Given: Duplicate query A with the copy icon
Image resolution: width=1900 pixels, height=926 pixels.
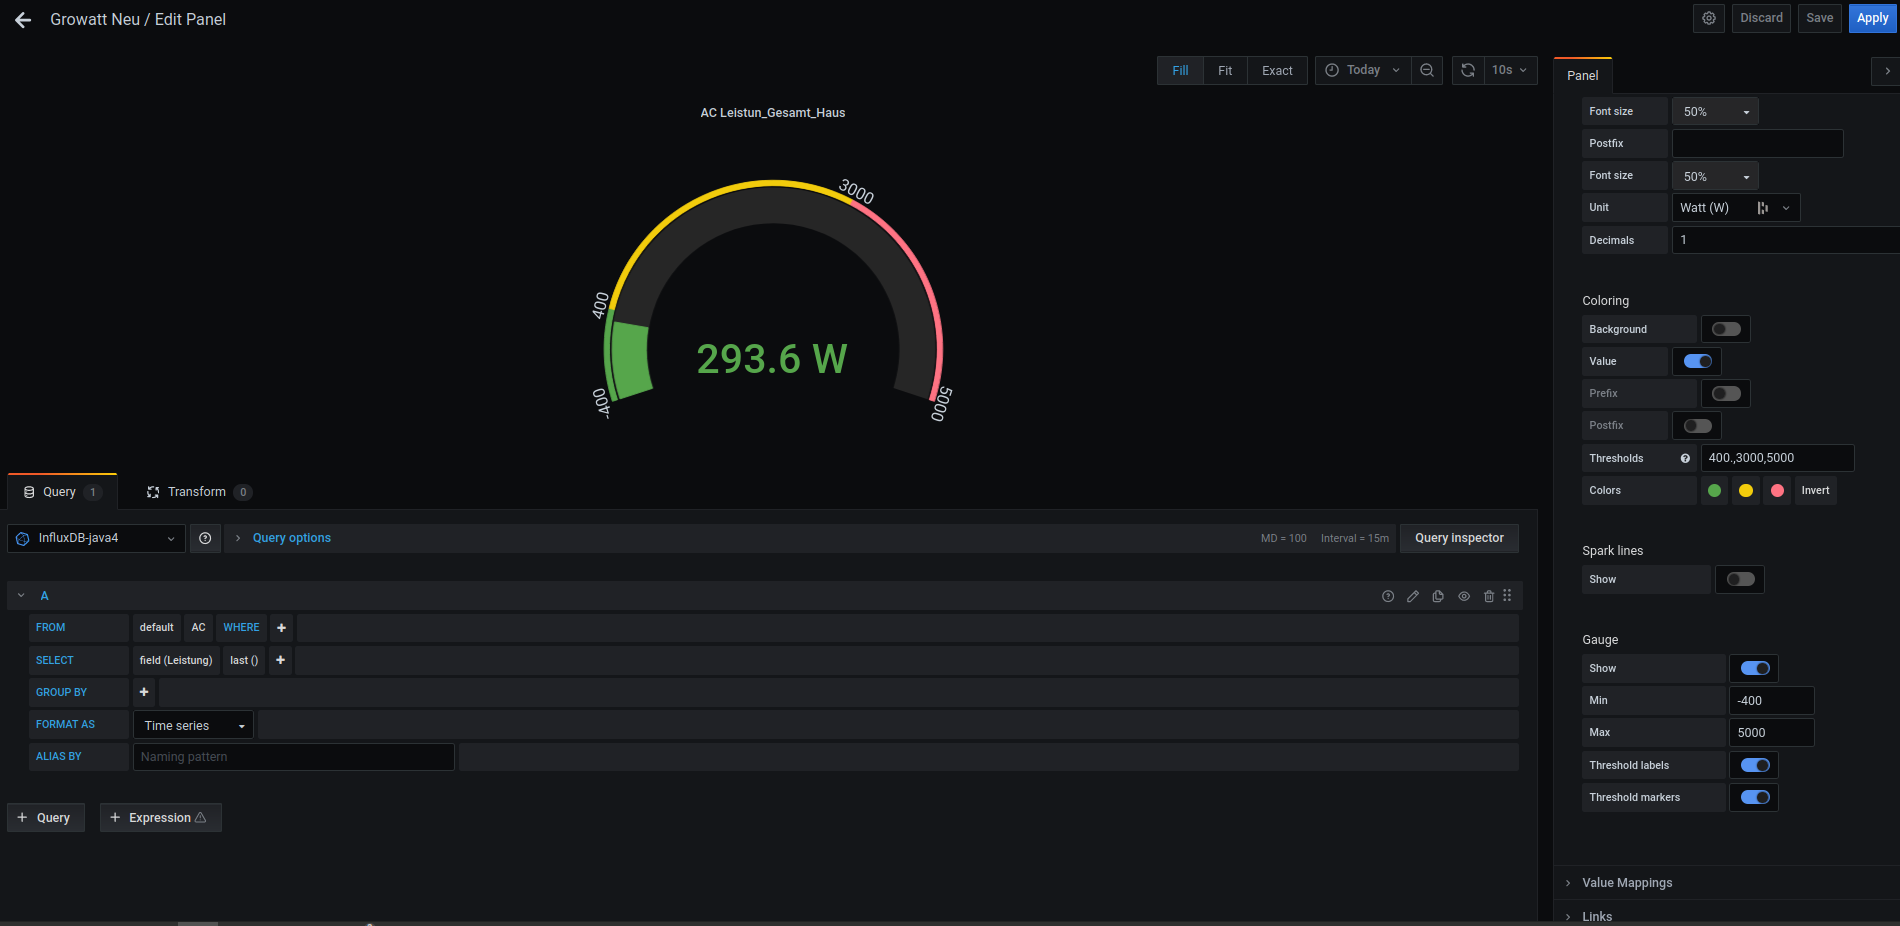Looking at the screenshot, I should point(1438,596).
